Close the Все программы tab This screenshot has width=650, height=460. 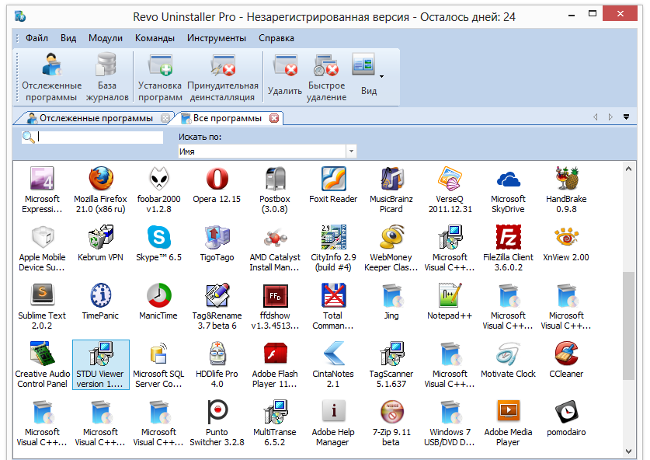274,118
